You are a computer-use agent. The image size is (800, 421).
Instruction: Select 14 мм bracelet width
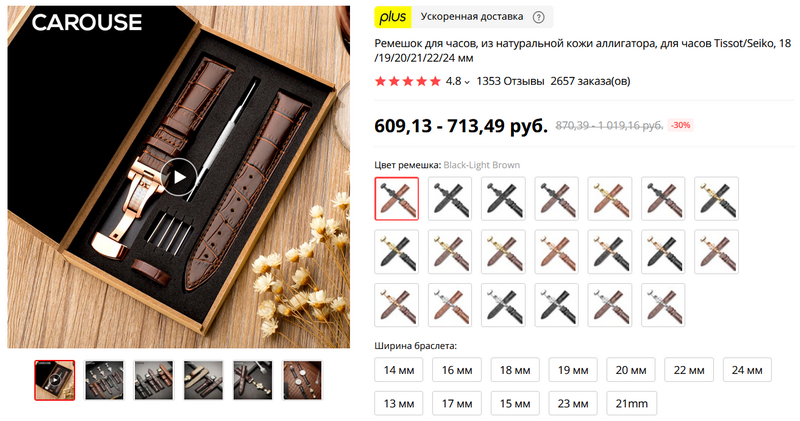399,370
